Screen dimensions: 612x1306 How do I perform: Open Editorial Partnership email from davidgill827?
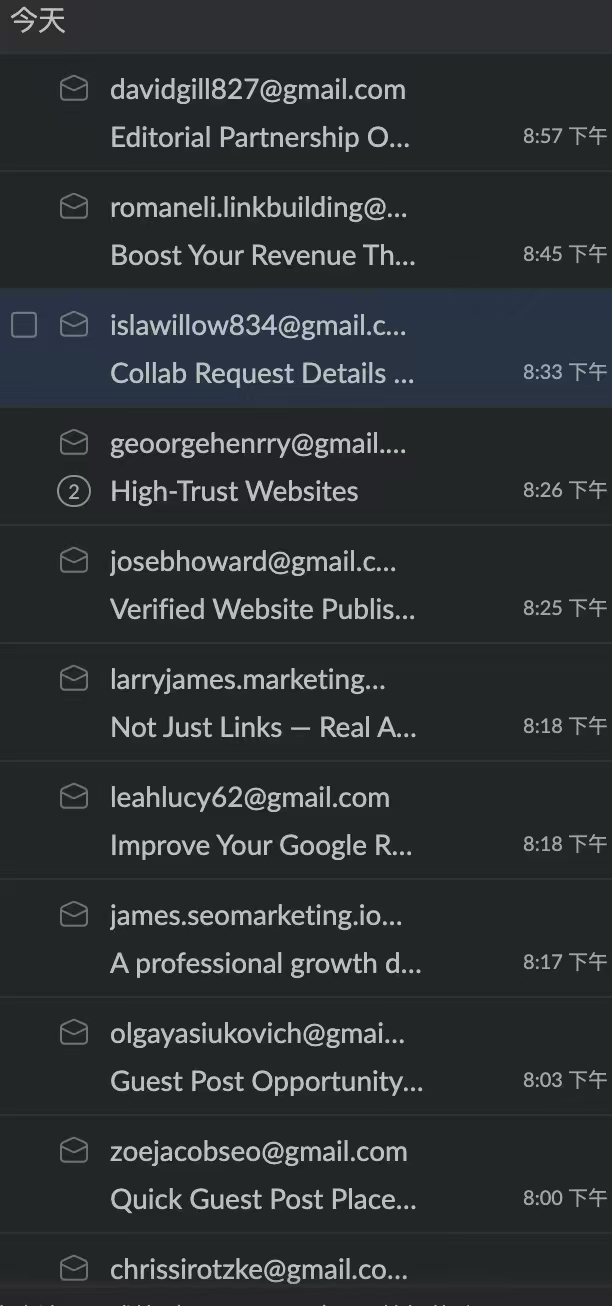[306, 112]
